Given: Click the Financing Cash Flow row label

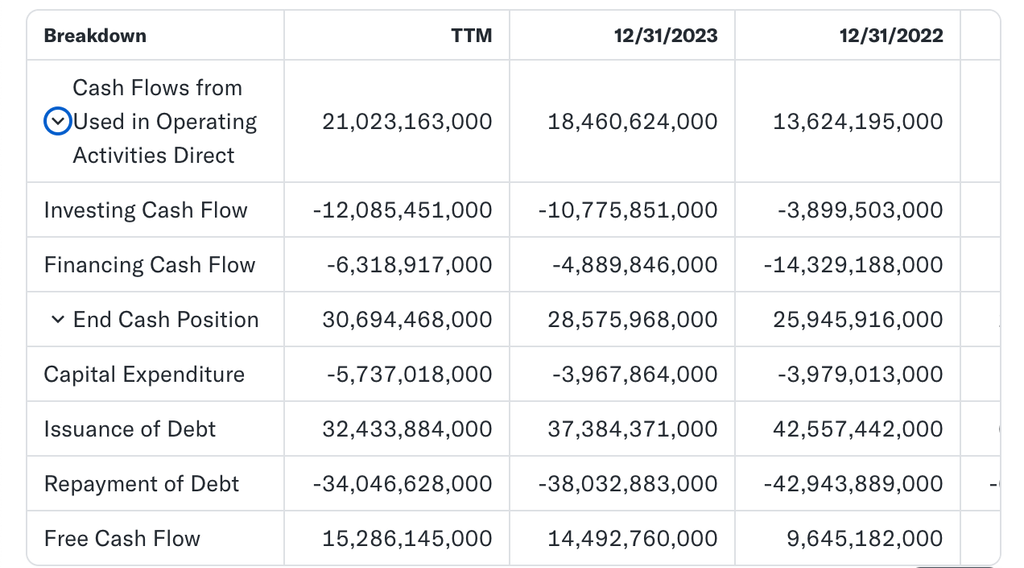Looking at the screenshot, I should (x=150, y=265).
